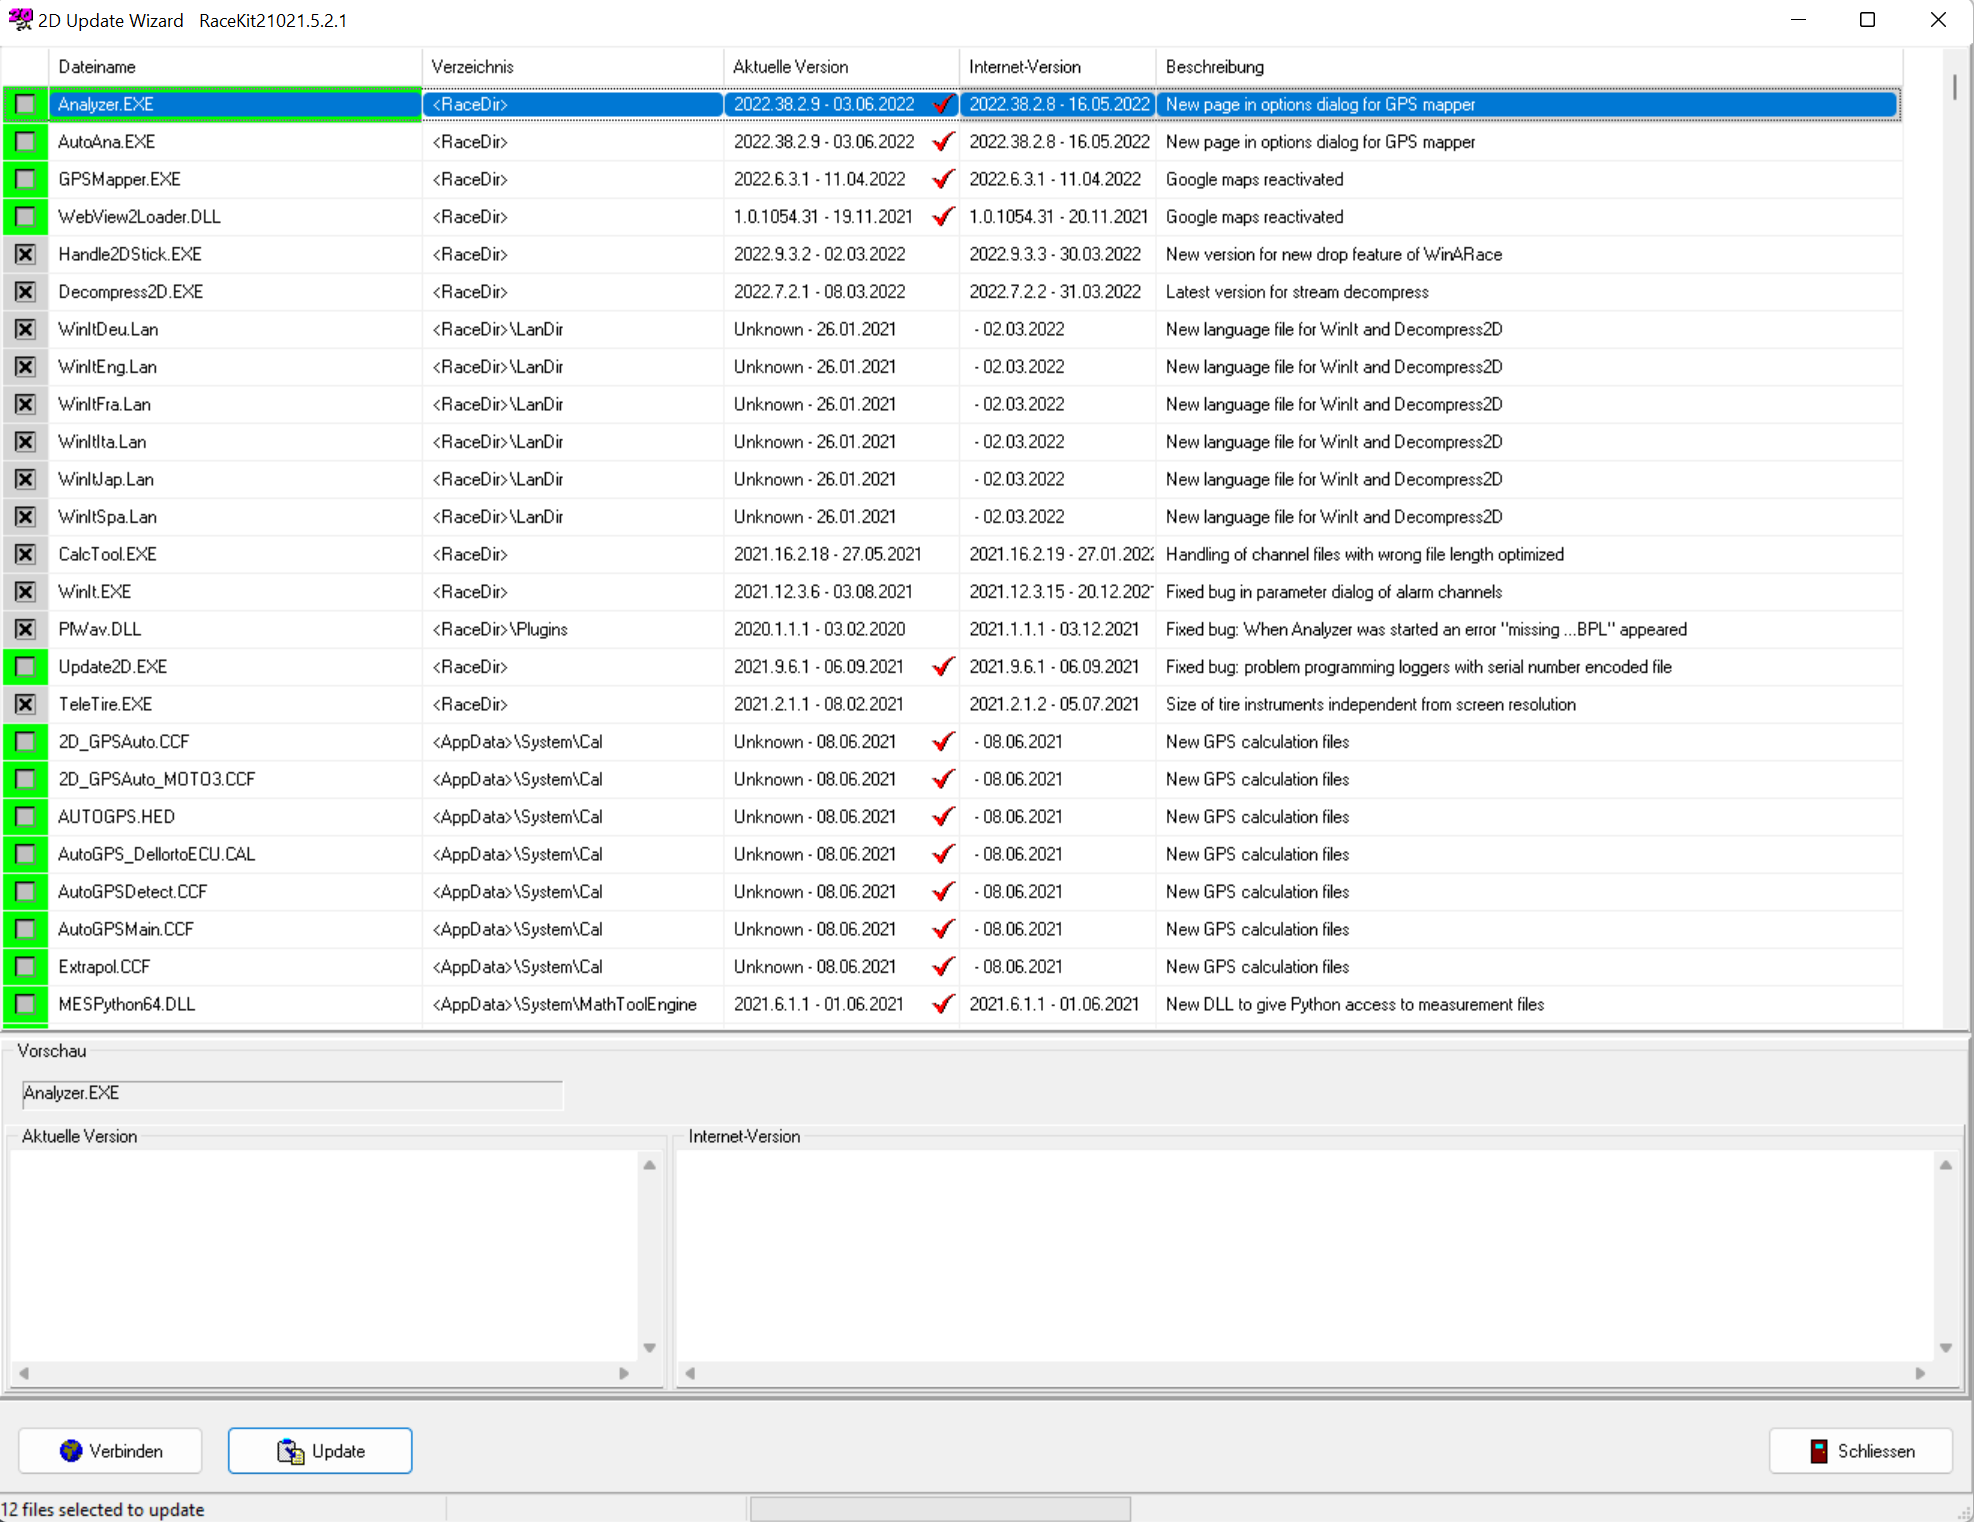Click the red checkmark beside MESPython64.DLL version

(942, 1004)
